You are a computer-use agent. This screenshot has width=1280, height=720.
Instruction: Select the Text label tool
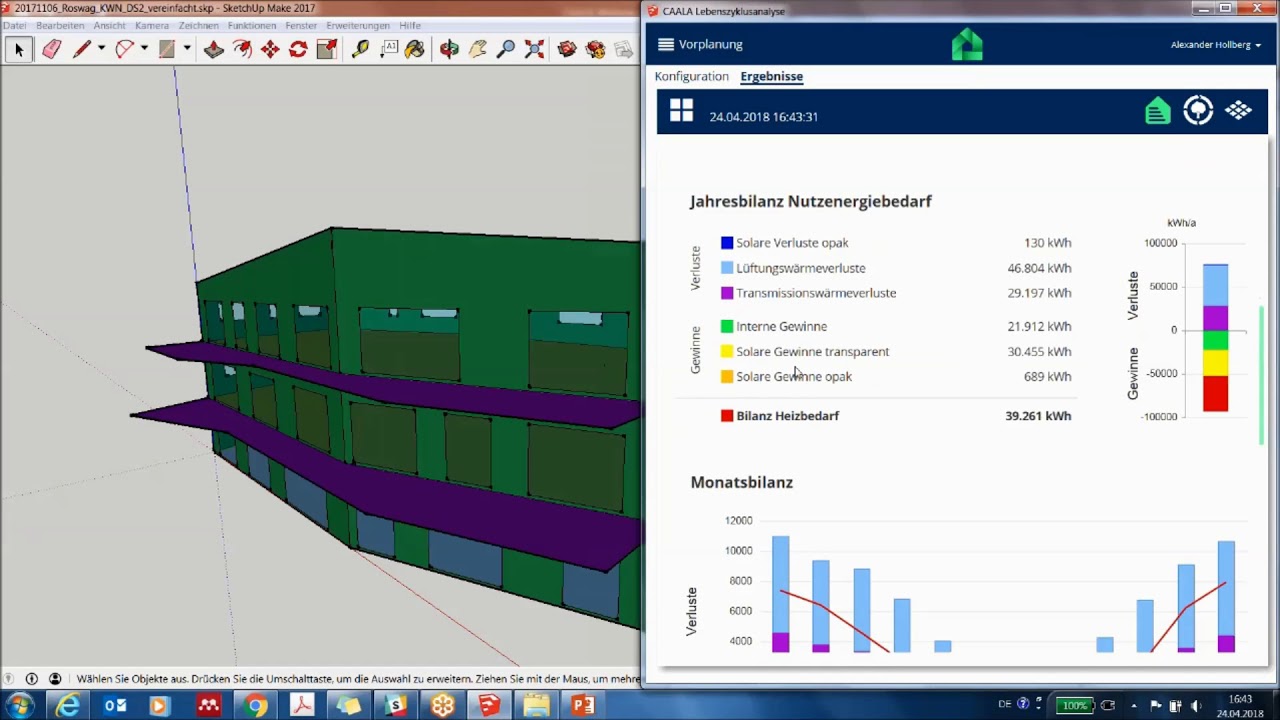click(x=388, y=49)
